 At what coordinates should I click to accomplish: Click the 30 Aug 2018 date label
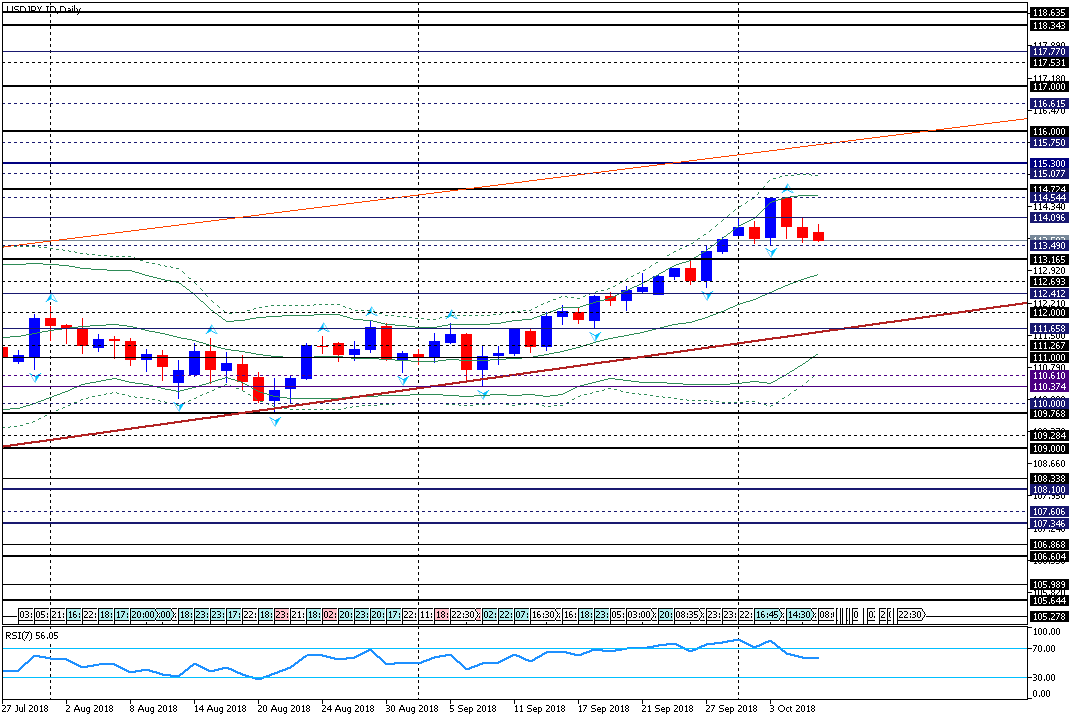tap(412, 709)
